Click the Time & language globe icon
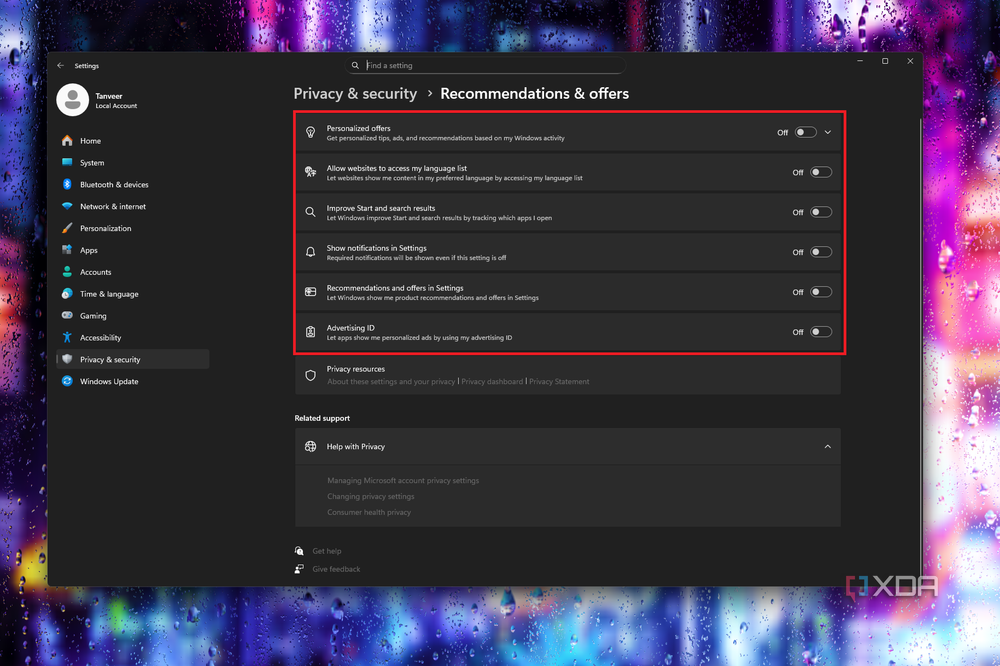Viewport: 1000px width, 666px height. (x=67, y=293)
